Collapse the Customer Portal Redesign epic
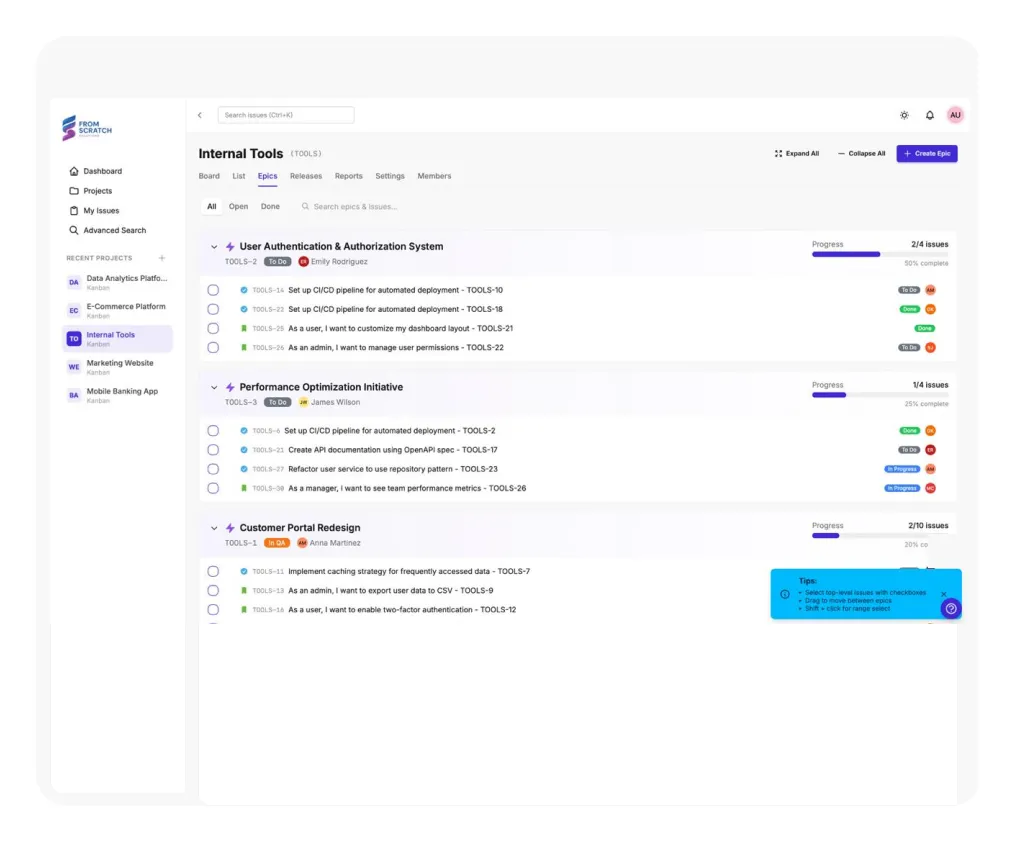The width and height of the screenshot is (1014, 842). (214, 528)
